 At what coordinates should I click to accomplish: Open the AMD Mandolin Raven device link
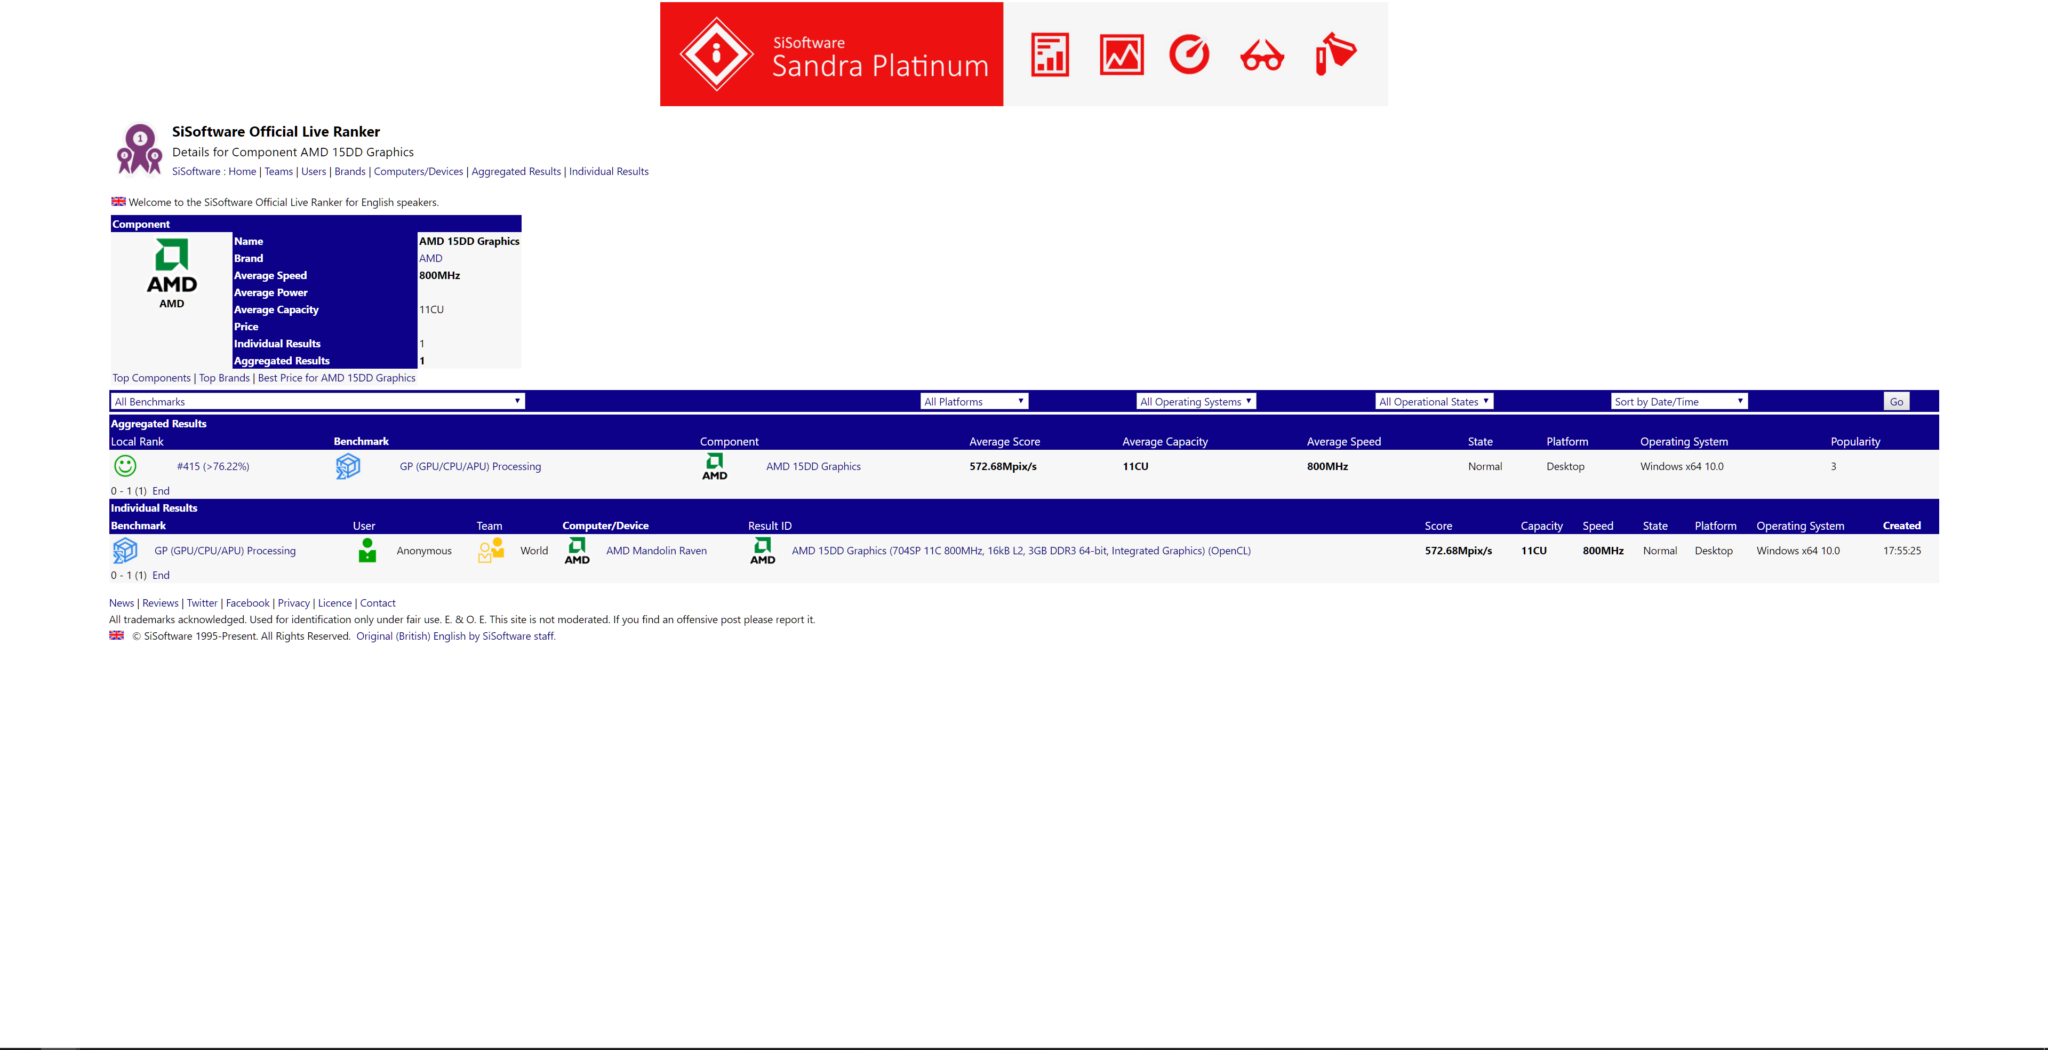pyautogui.click(x=656, y=551)
